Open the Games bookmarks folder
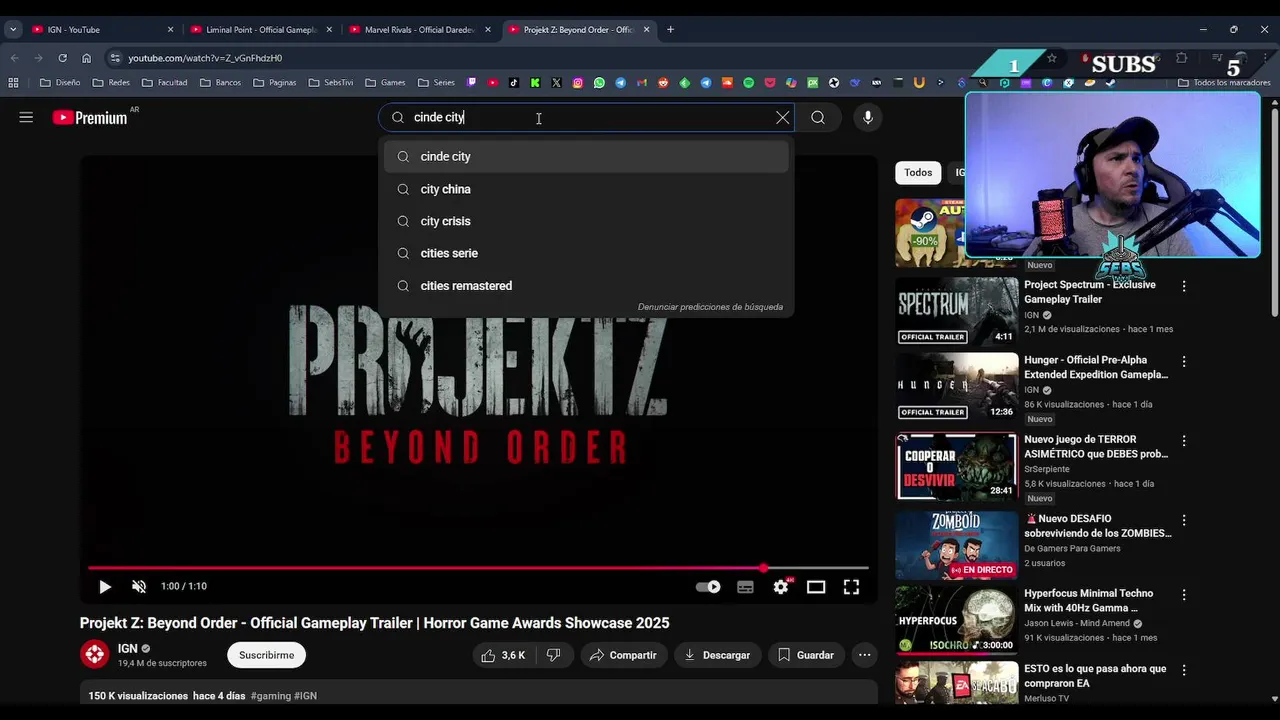 (385, 83)
